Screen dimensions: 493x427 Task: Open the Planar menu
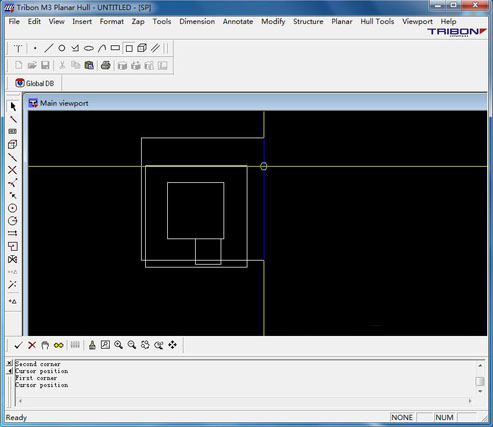point(342,21)
